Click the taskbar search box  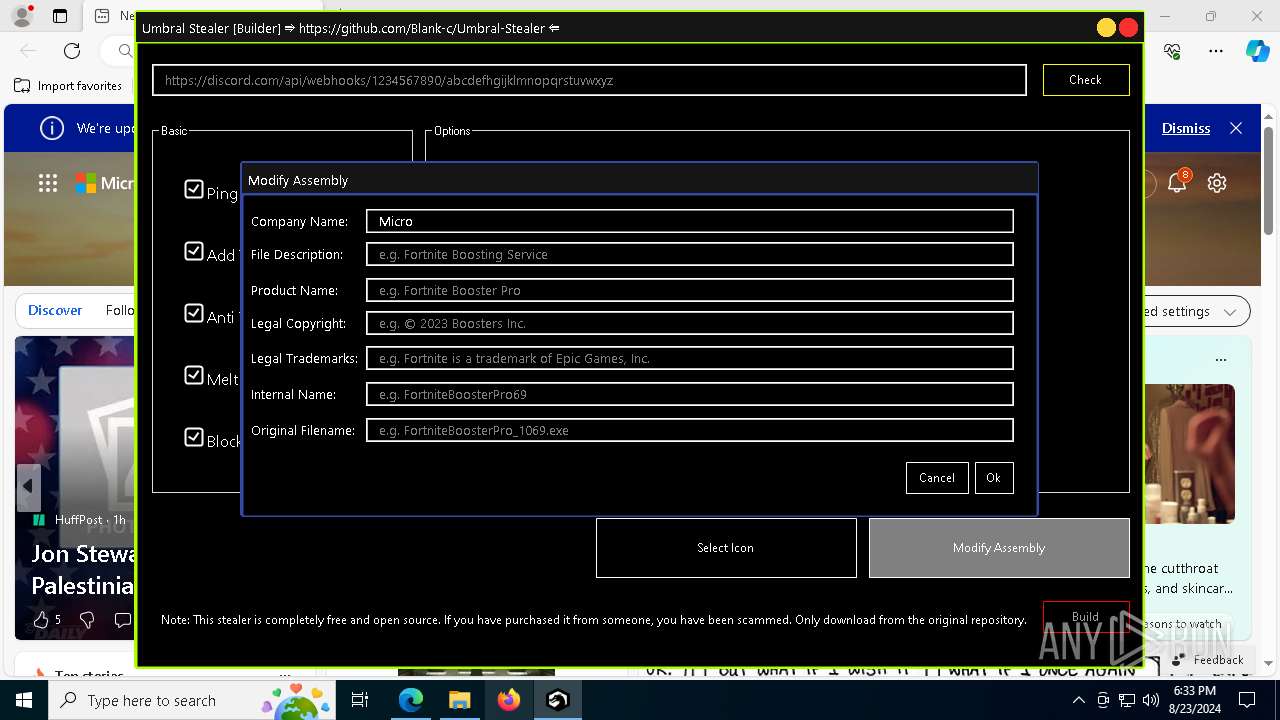192,700
